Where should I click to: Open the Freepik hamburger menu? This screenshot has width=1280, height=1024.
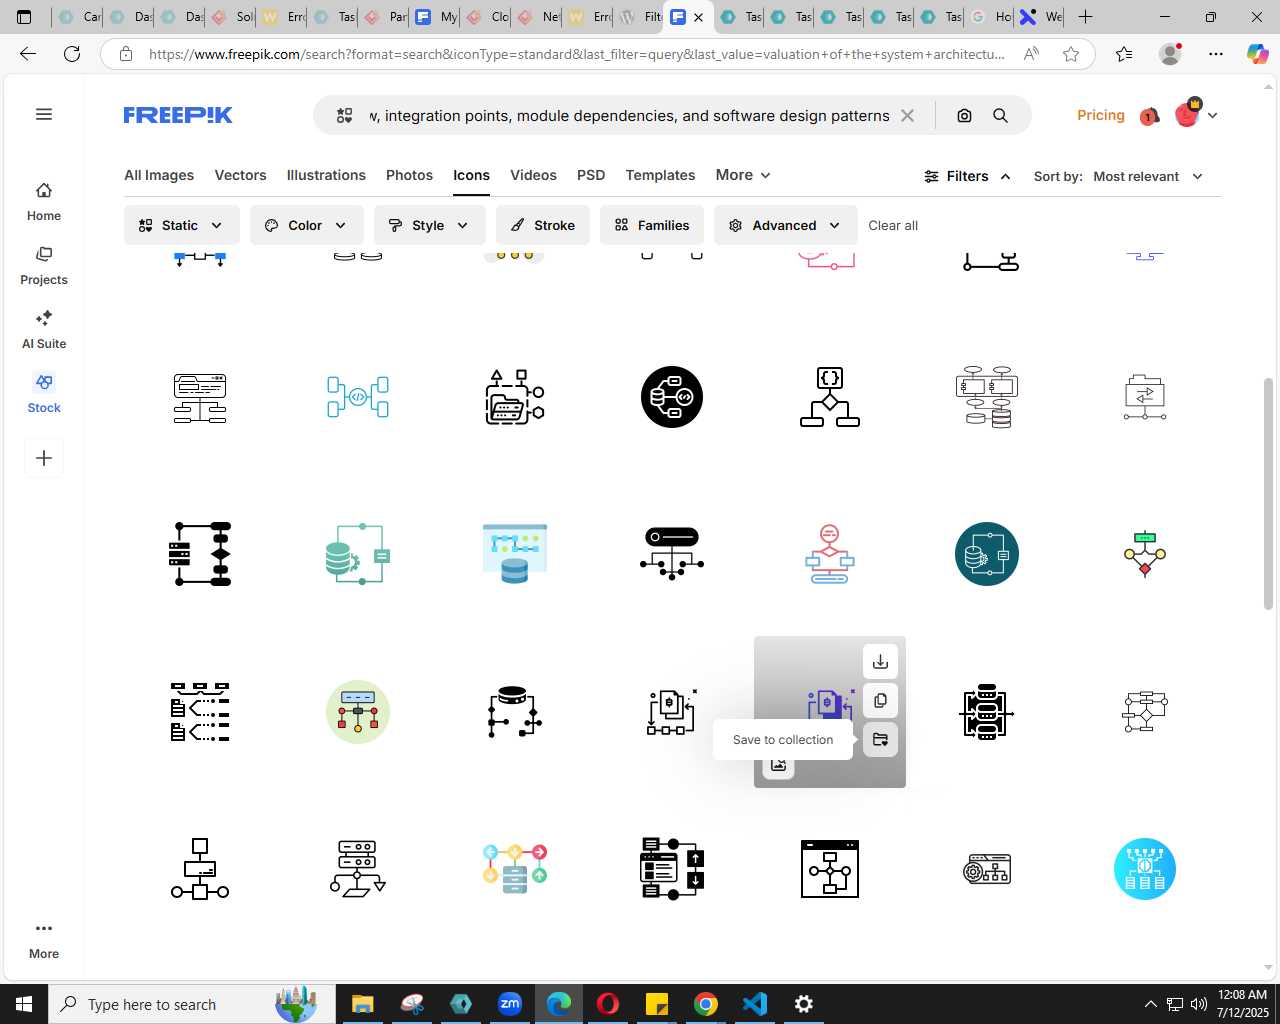tap(44, 114)
